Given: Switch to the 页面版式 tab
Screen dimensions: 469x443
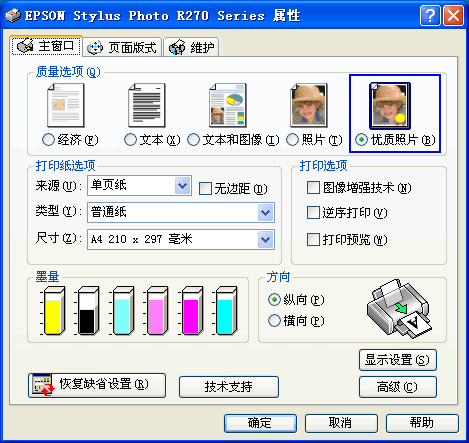Looking at the screenshot, I should 122,47.
